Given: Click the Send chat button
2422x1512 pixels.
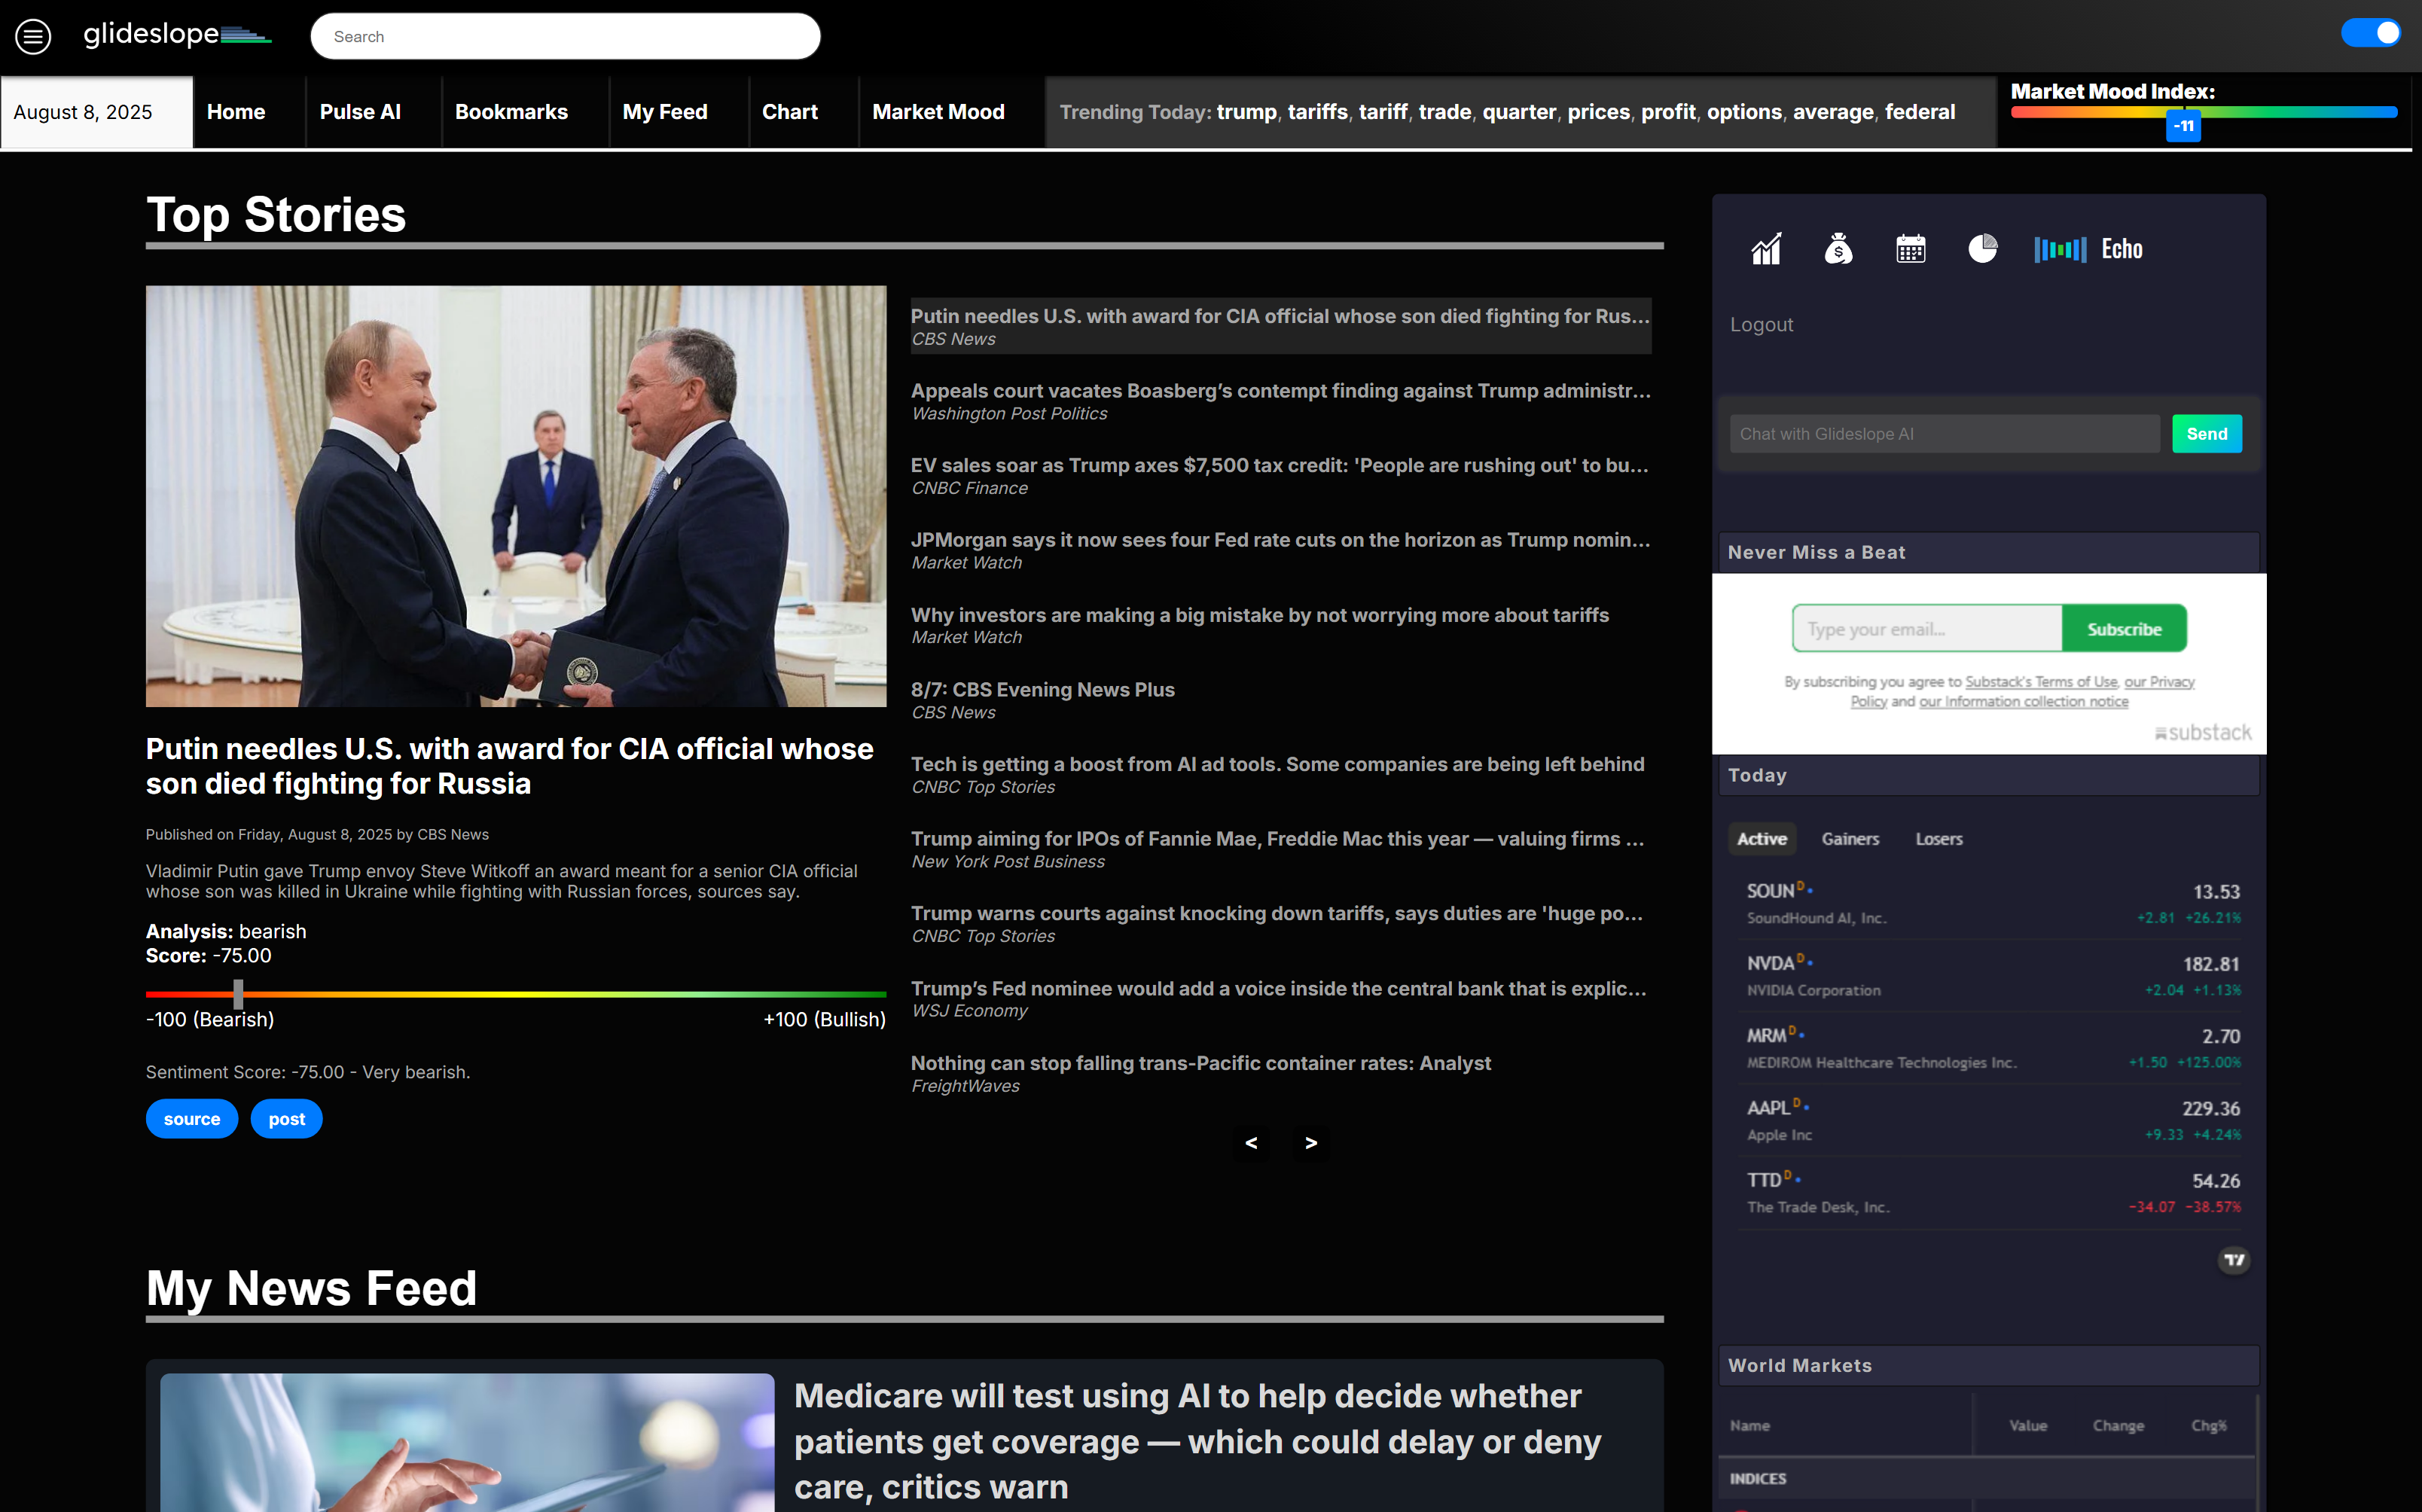Looking at the screenshot, I should [2206, 434].
